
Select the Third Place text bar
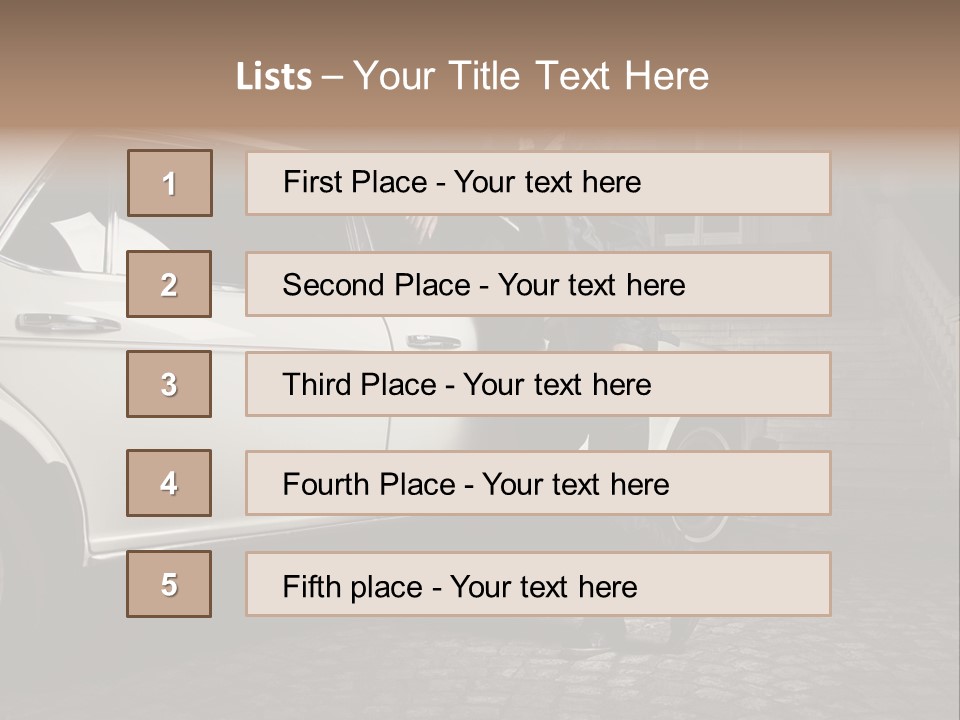coord(538,384)
